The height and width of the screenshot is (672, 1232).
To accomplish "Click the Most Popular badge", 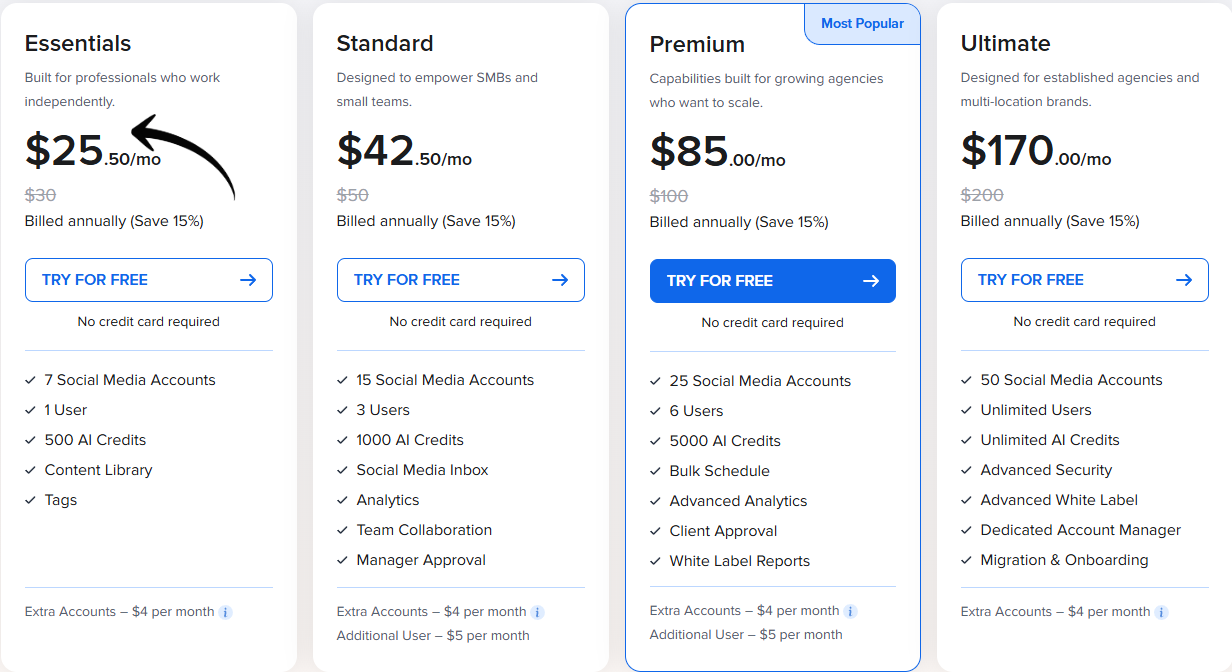I will (x=862, y=24).
